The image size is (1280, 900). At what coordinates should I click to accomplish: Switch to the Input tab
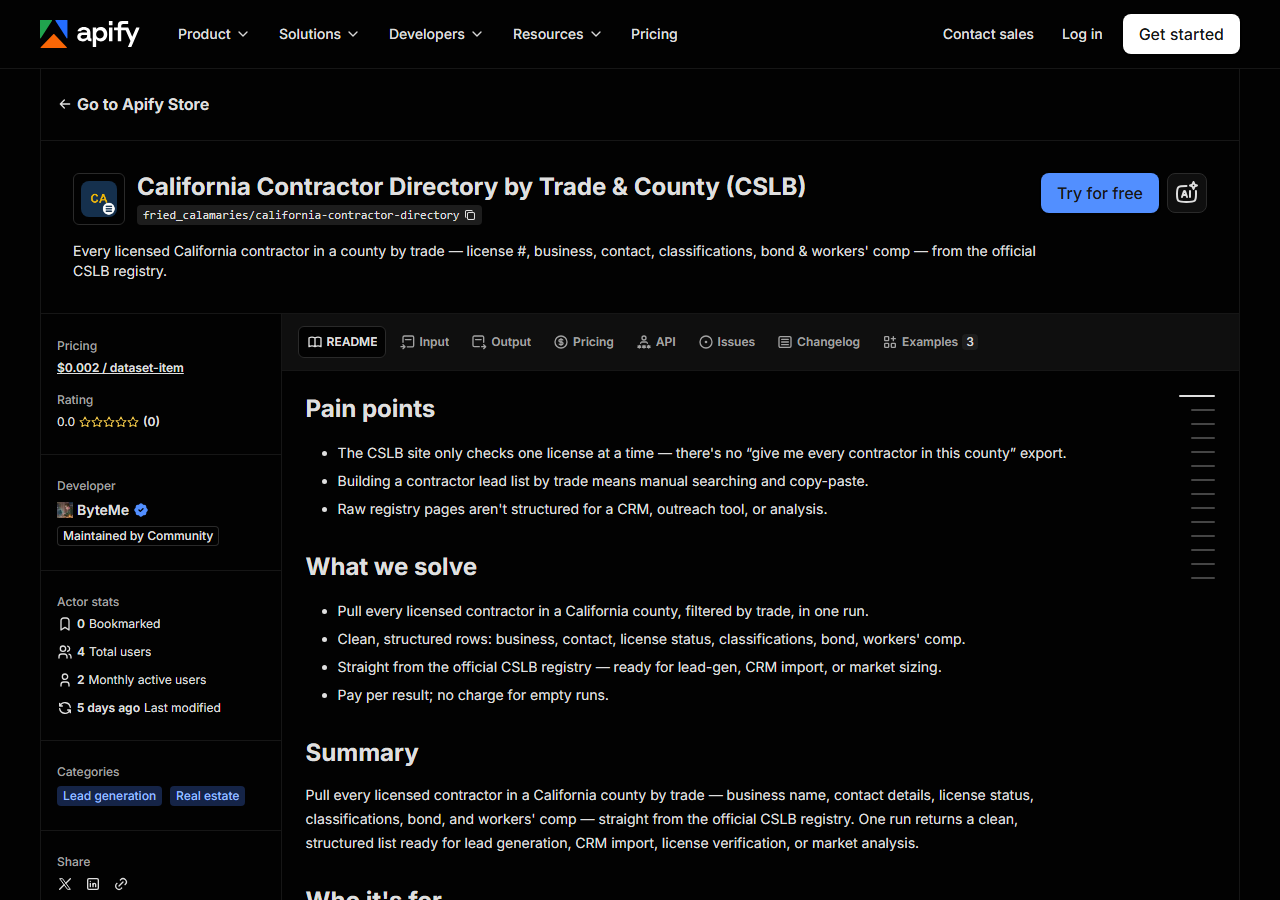click(x=424, y=342)
